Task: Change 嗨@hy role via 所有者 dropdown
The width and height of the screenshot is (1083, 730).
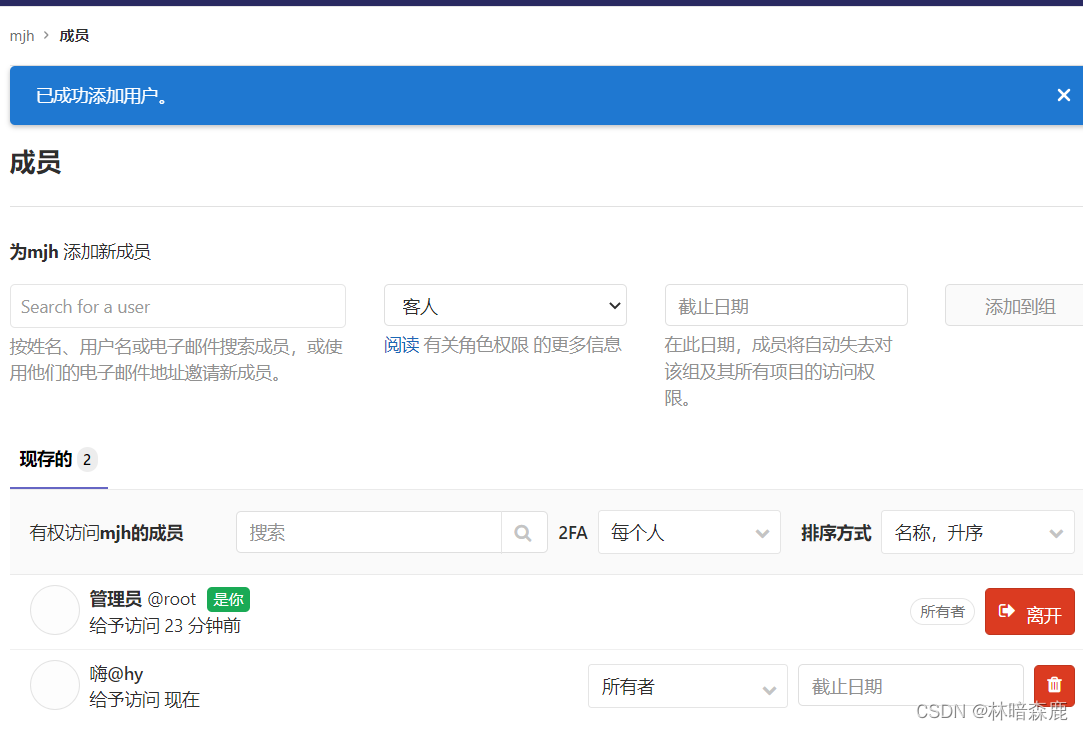Action: point(688,686)
